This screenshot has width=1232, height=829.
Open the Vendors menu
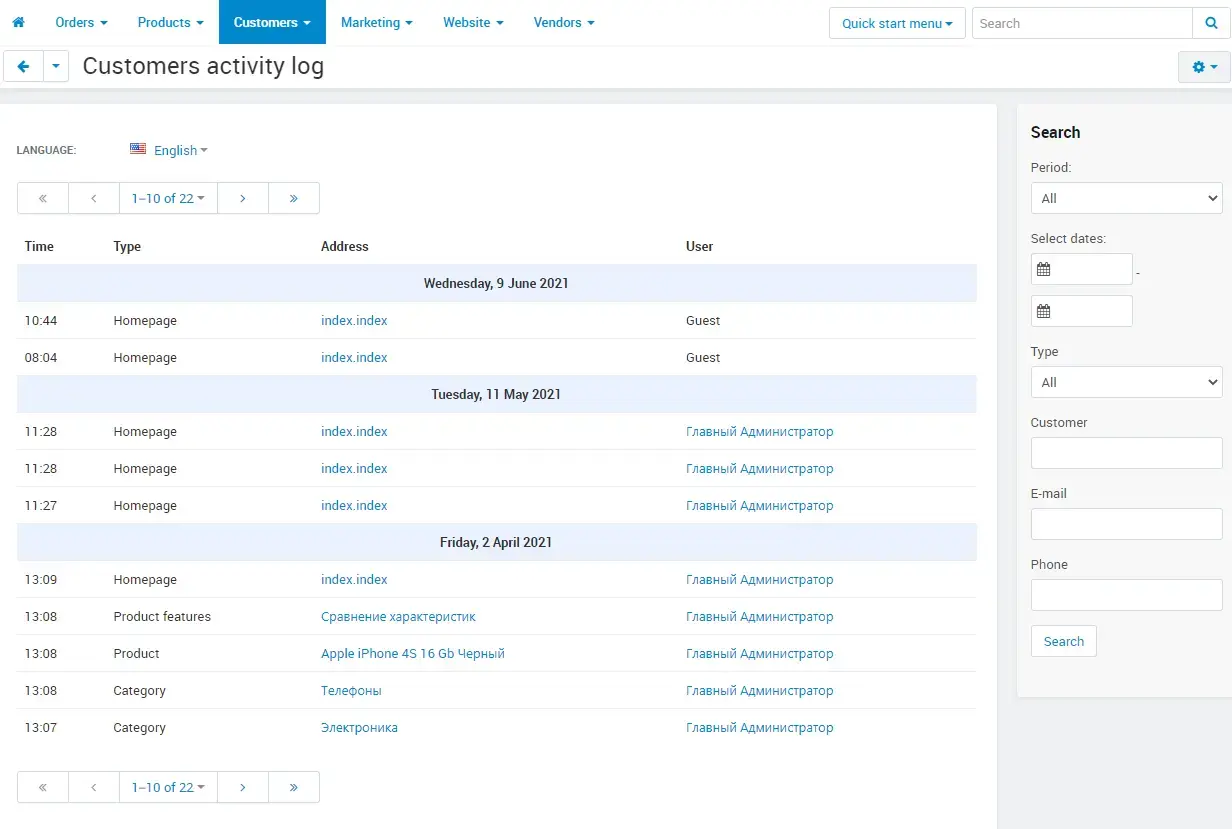(563, 22)
